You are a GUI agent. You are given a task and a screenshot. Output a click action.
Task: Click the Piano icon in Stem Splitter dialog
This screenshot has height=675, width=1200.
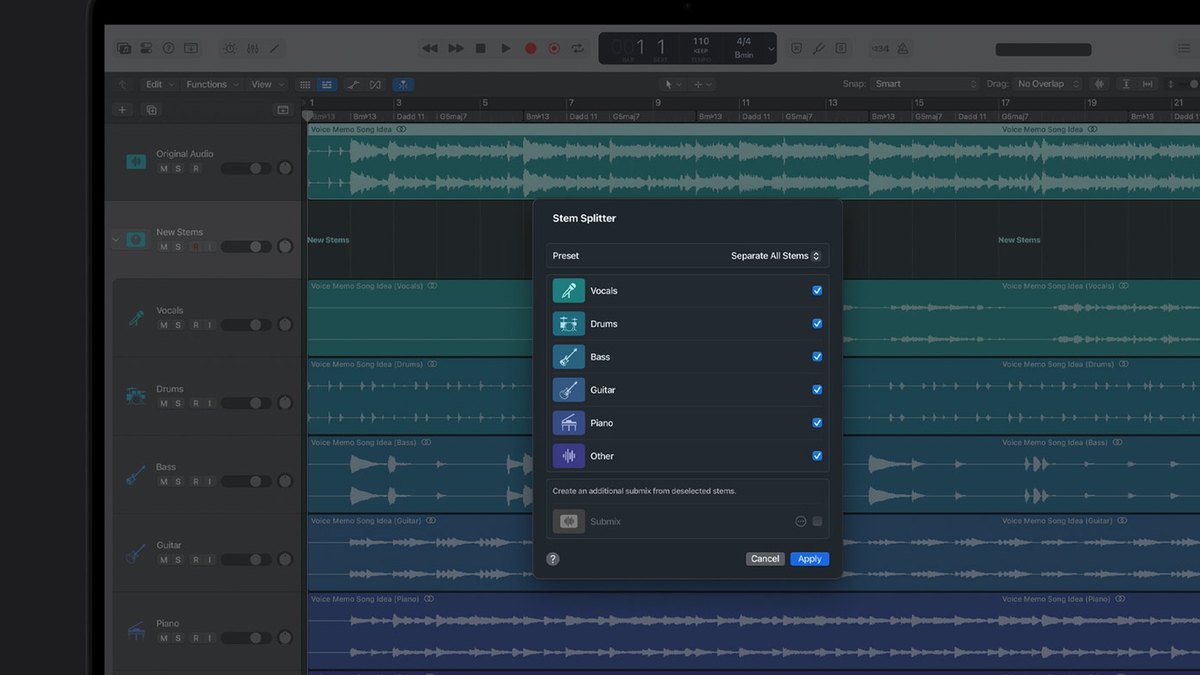pos(569,423)
